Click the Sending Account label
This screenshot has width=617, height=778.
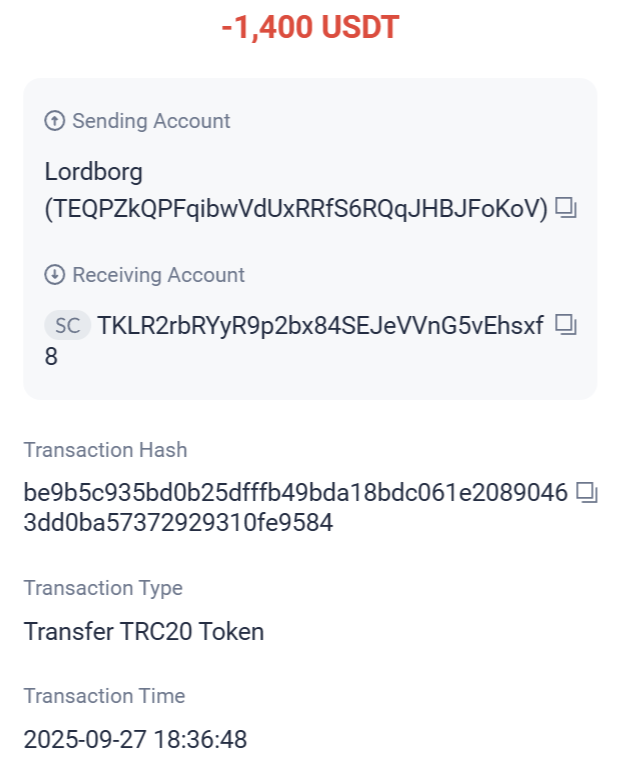[151, 121]
